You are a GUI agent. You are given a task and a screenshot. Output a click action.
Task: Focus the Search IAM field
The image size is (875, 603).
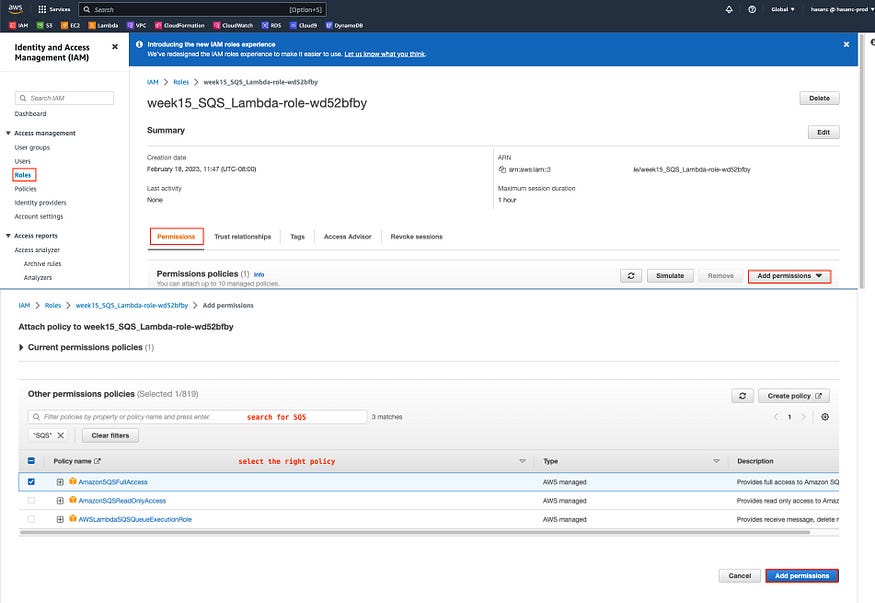pyautogui.click(x=64, y=98)
